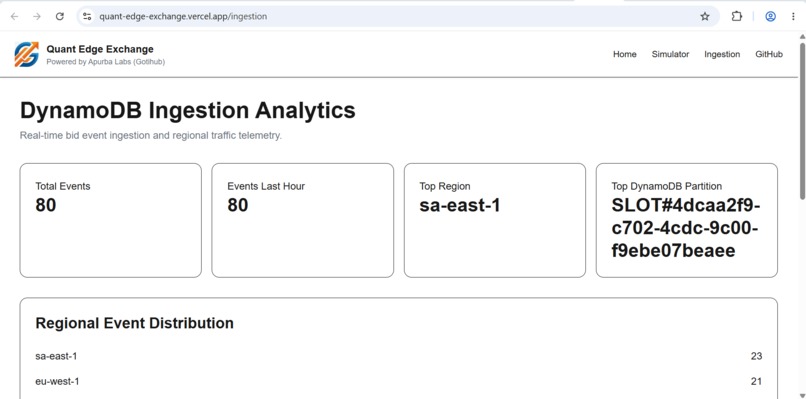The image size is (806, 399).
Task: Open the GitHub nav link
Action: click(x=769, y=55)
